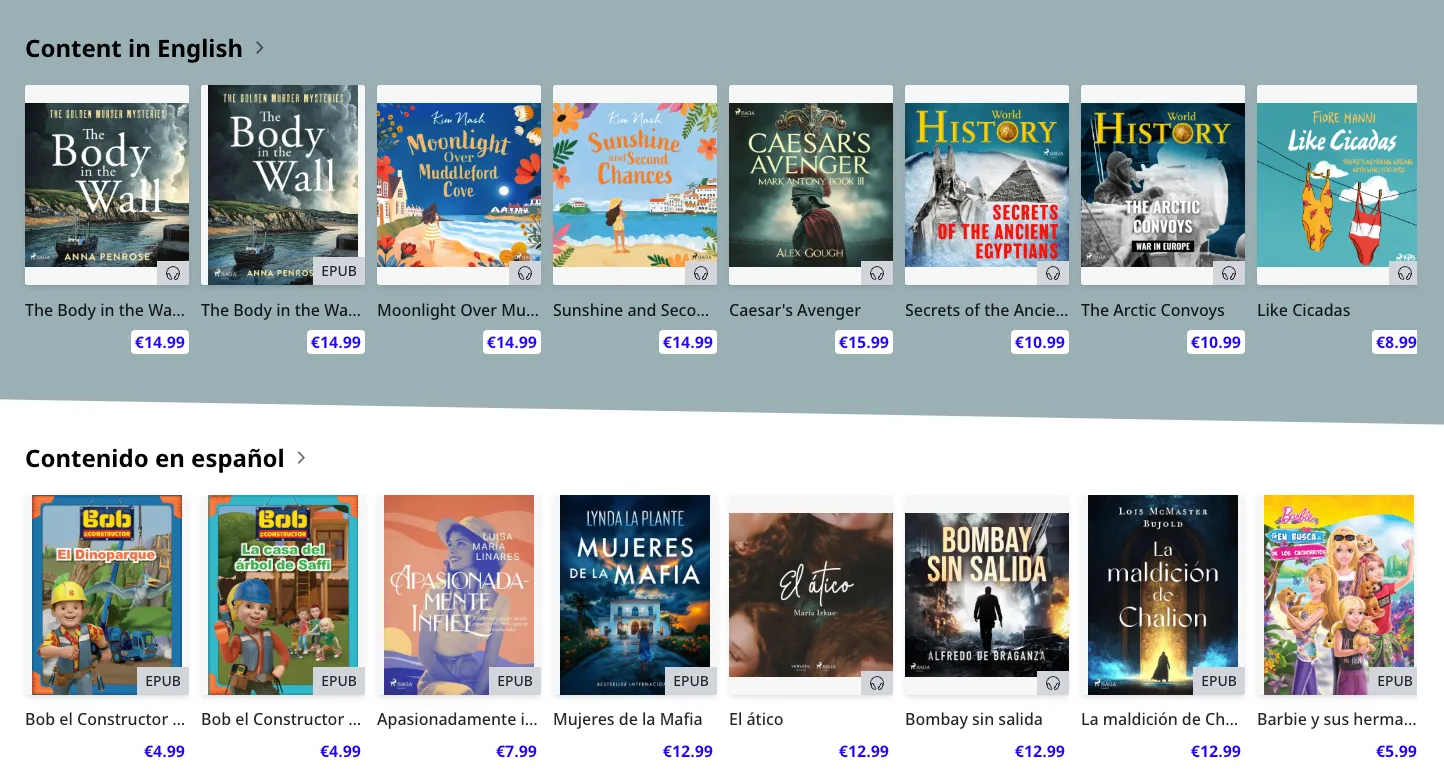Expand Content in English section chevron

pyautogui.click(x=260, y=47)
